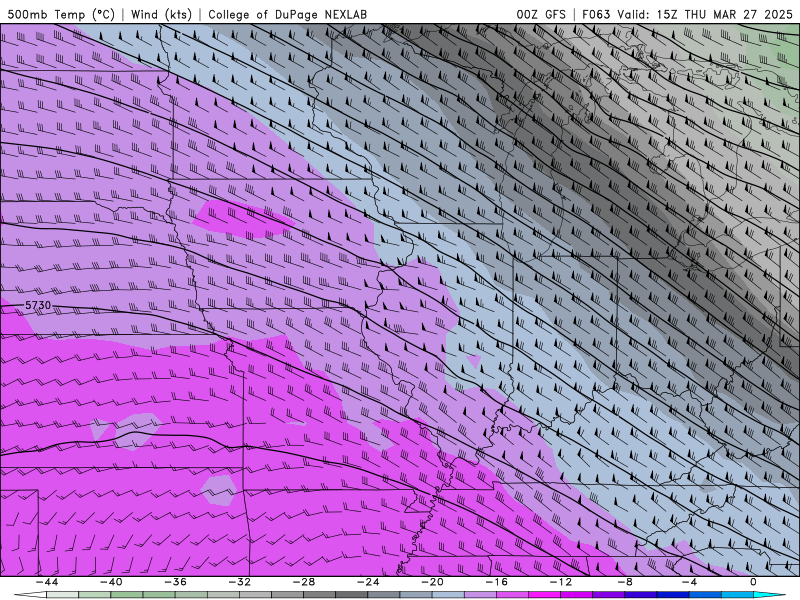Screen dimensions: 800x600
Task: Click the "5730" height contour label
Action: (38, 305)
